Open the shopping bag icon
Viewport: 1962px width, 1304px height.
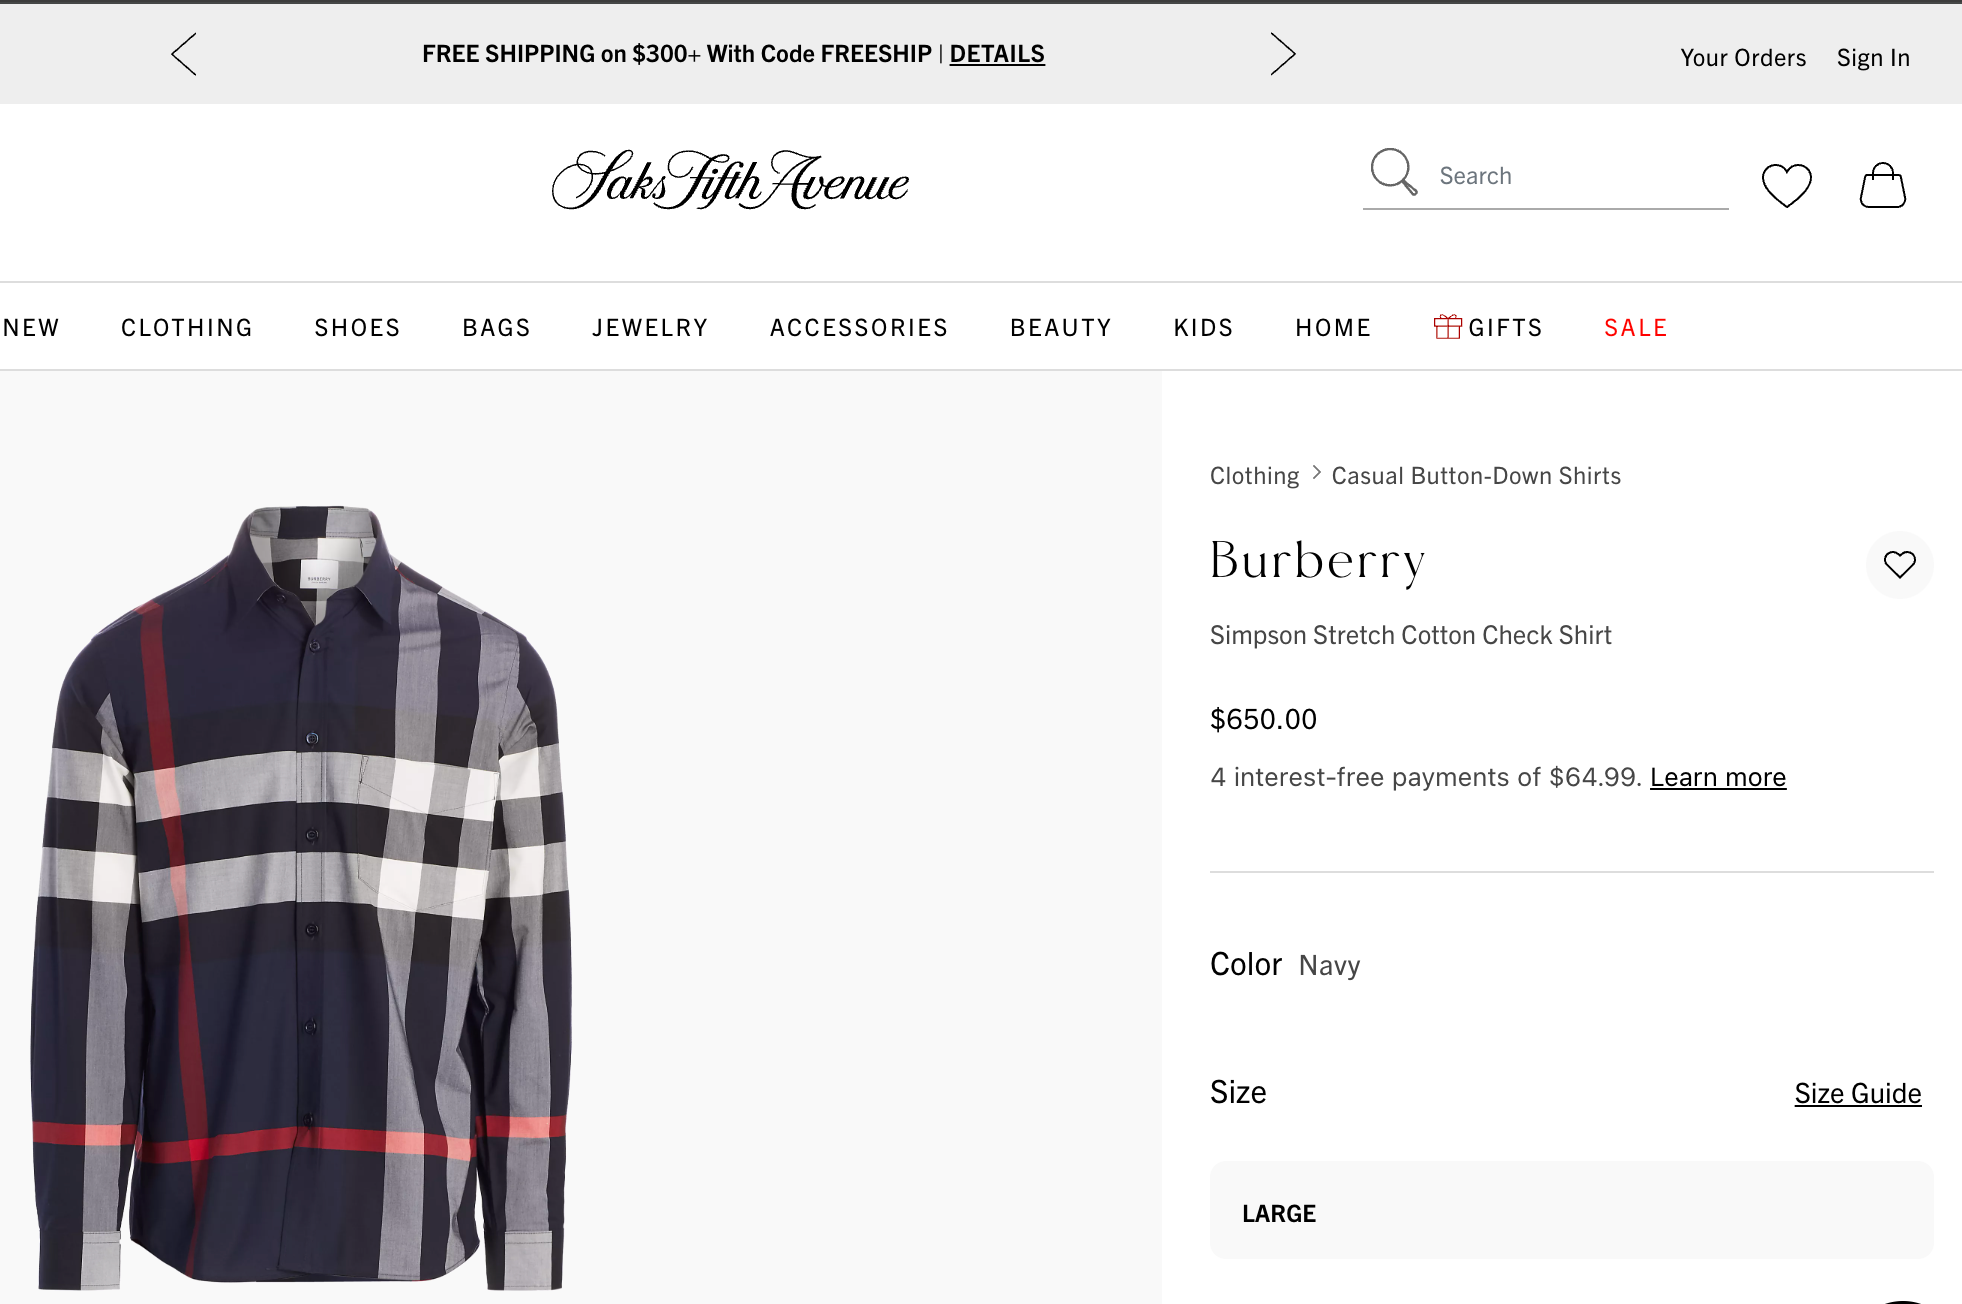coord(1883,184)
